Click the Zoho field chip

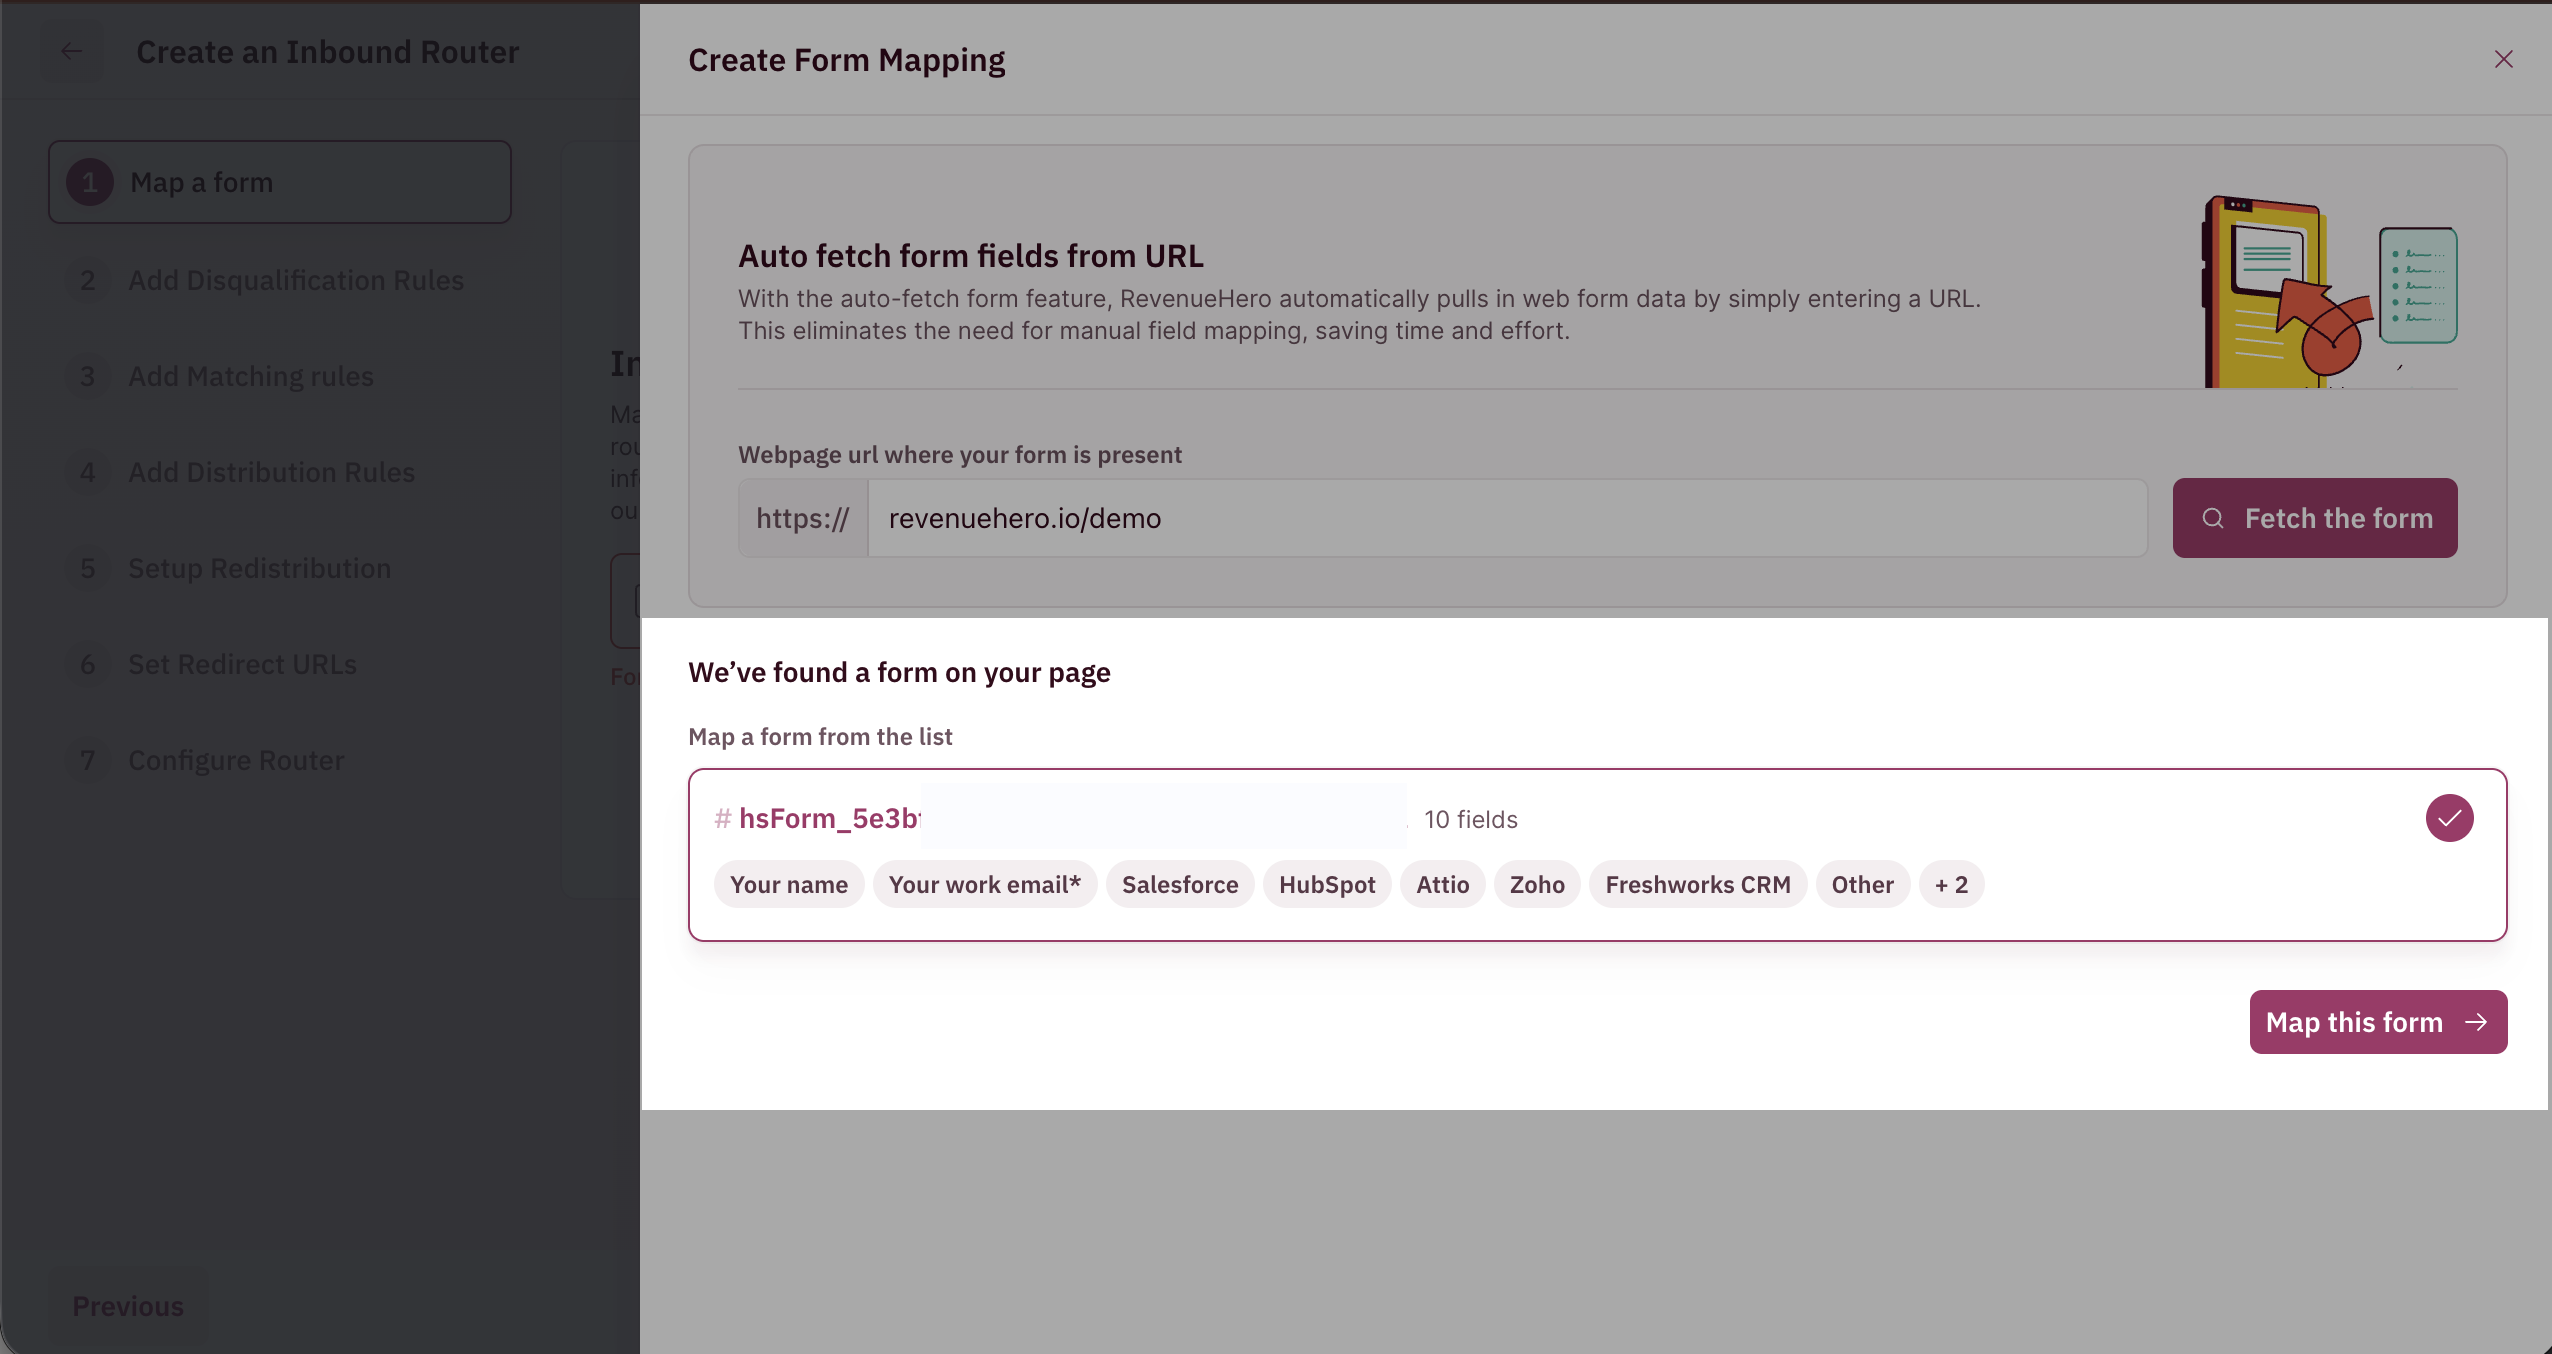click(x=1537, y=885)
